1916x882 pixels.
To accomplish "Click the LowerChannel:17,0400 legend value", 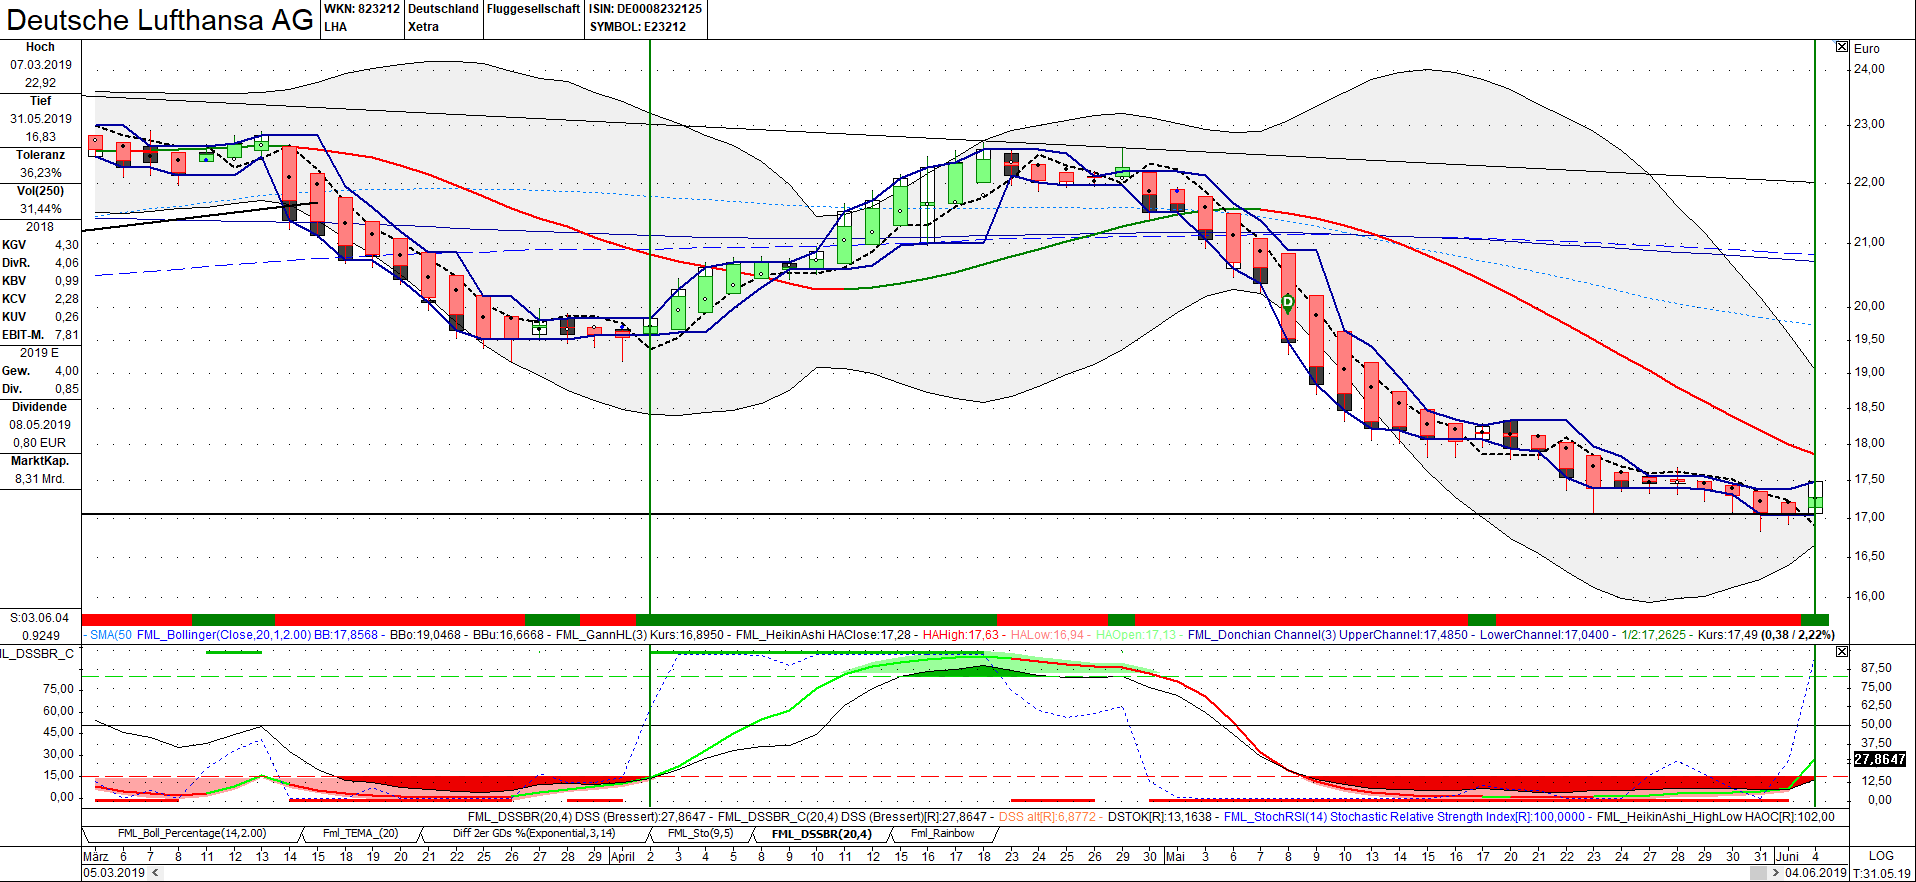I will click(1545, 634).
